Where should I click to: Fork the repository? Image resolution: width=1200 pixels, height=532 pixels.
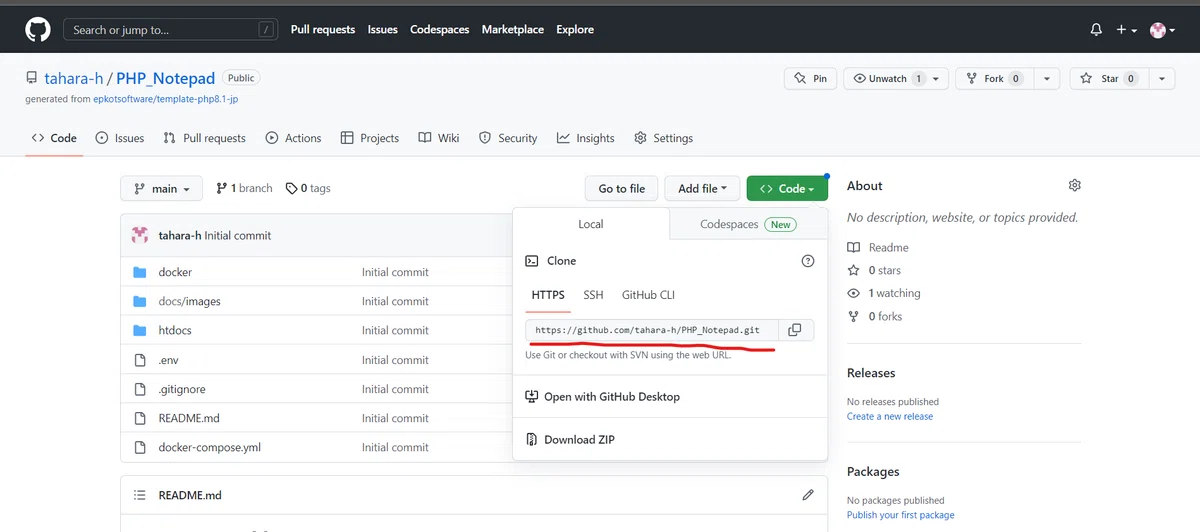click(x=993, y=78)
